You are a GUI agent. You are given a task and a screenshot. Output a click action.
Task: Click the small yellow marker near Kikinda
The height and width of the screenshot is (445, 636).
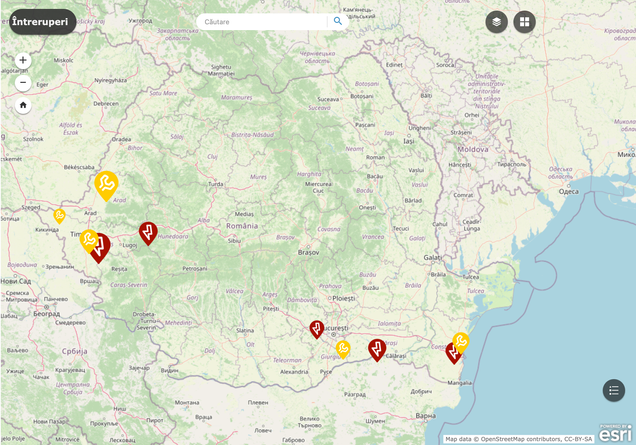[60, 215]
